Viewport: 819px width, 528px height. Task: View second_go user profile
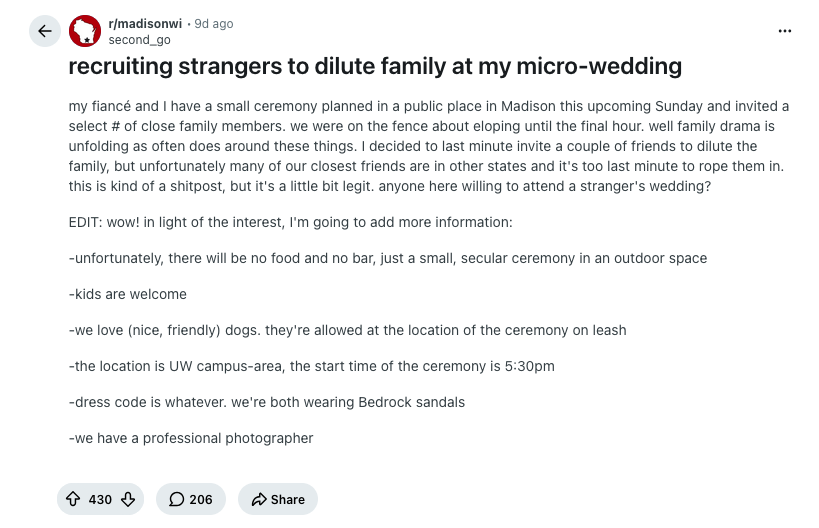(x=139, y=40)
